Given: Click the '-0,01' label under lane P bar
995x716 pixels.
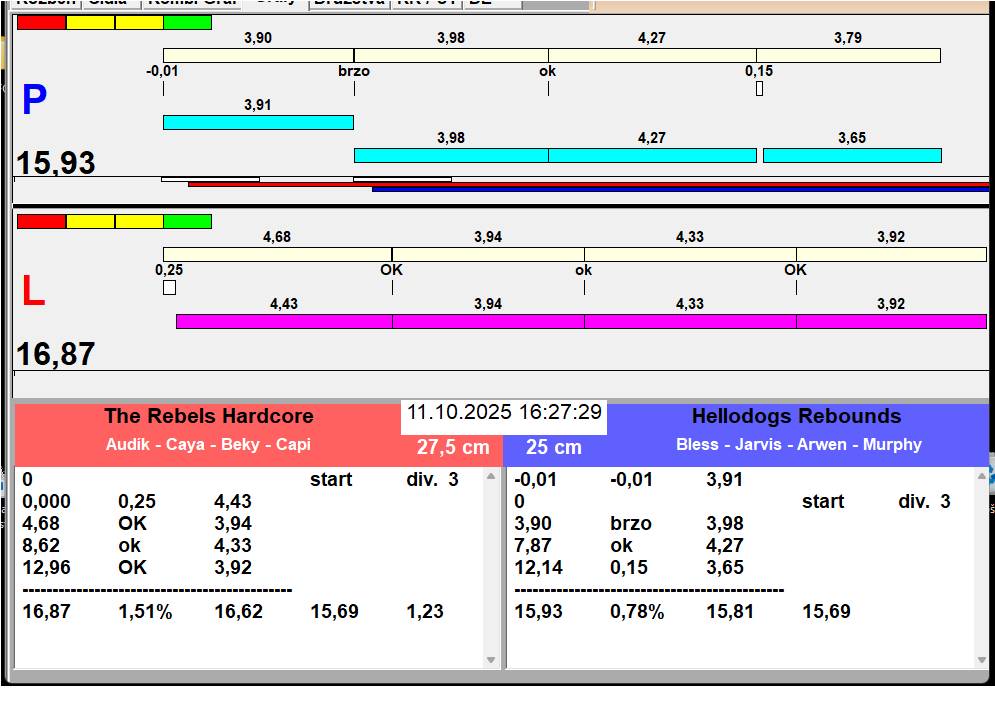Looking at the screenshot, I should pyautogui.click(x=162, y=71).
